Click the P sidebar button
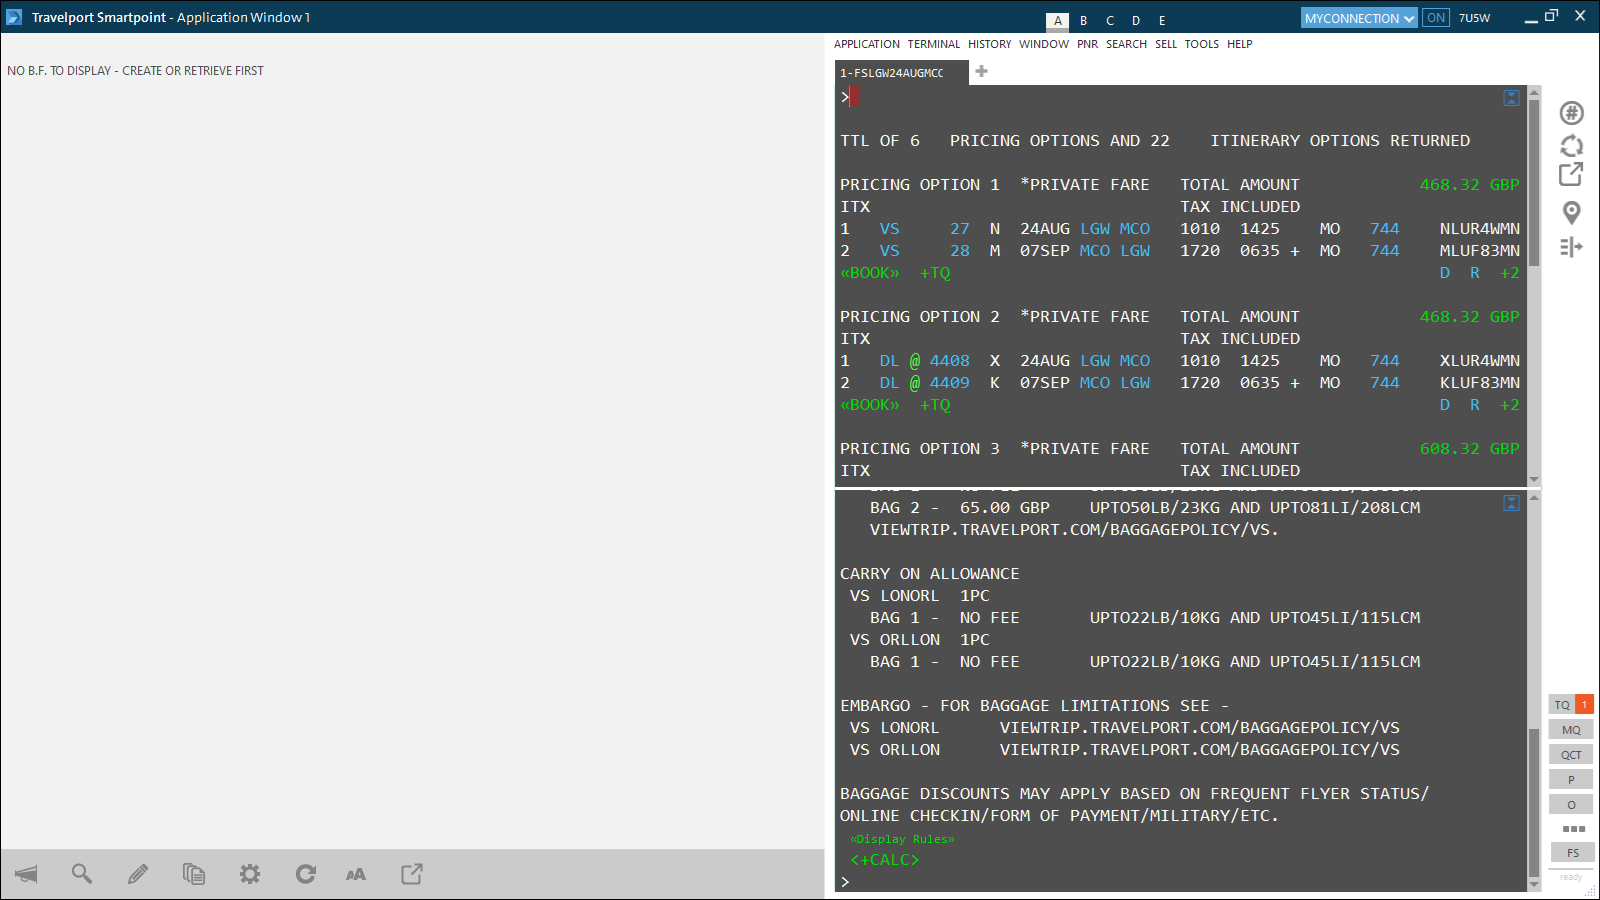 coord(1571,780)
